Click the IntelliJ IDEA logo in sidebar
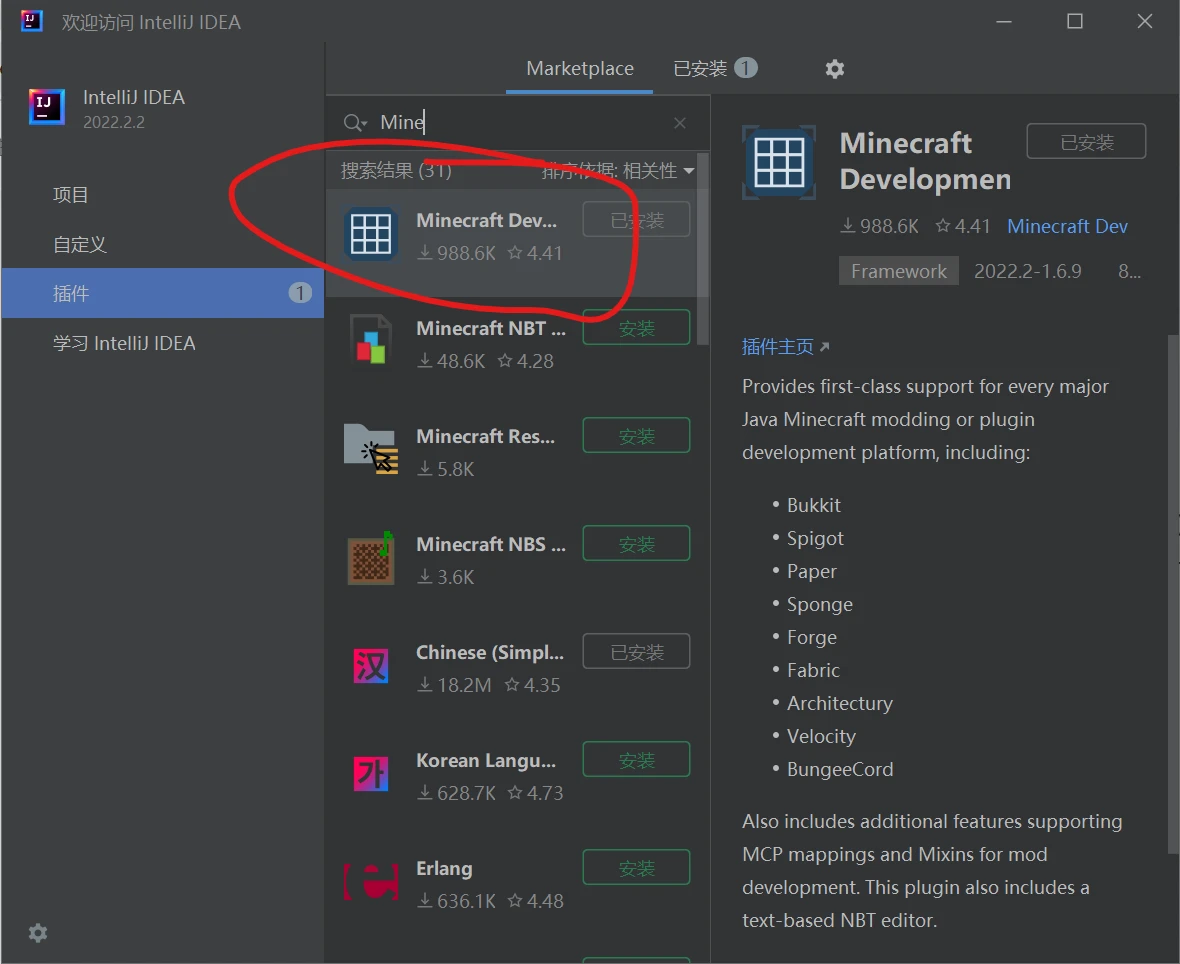Viewport: 1180px width, 964px height. coord(47,107)
